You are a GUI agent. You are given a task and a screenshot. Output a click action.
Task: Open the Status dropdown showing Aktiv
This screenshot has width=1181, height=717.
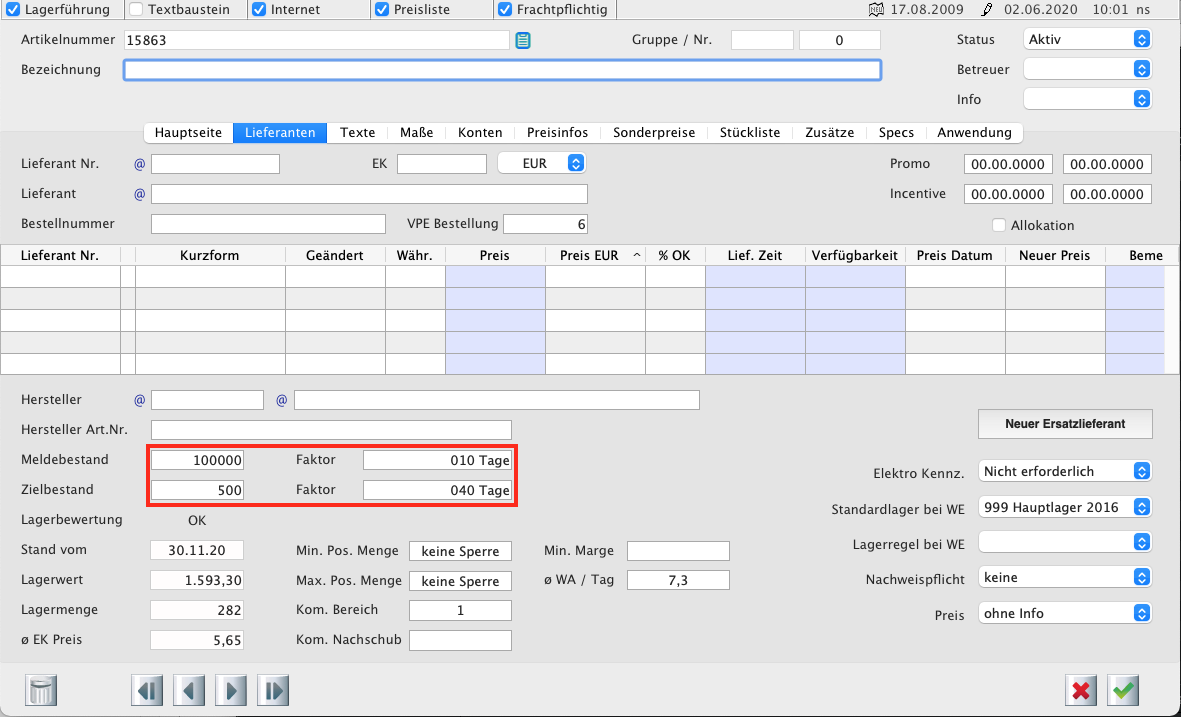pos(1087,39)
